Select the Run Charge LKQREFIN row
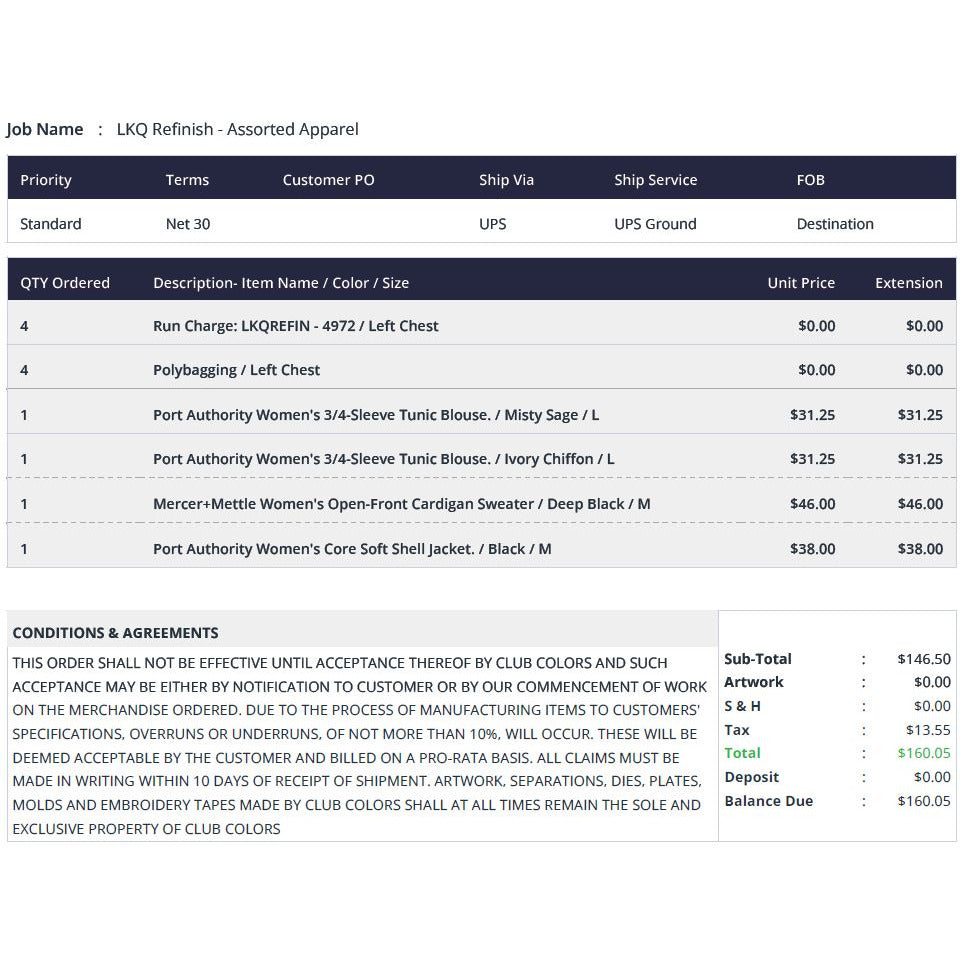Screen dimensions: 961x961 pyautogui.click(x=481, y=323)
